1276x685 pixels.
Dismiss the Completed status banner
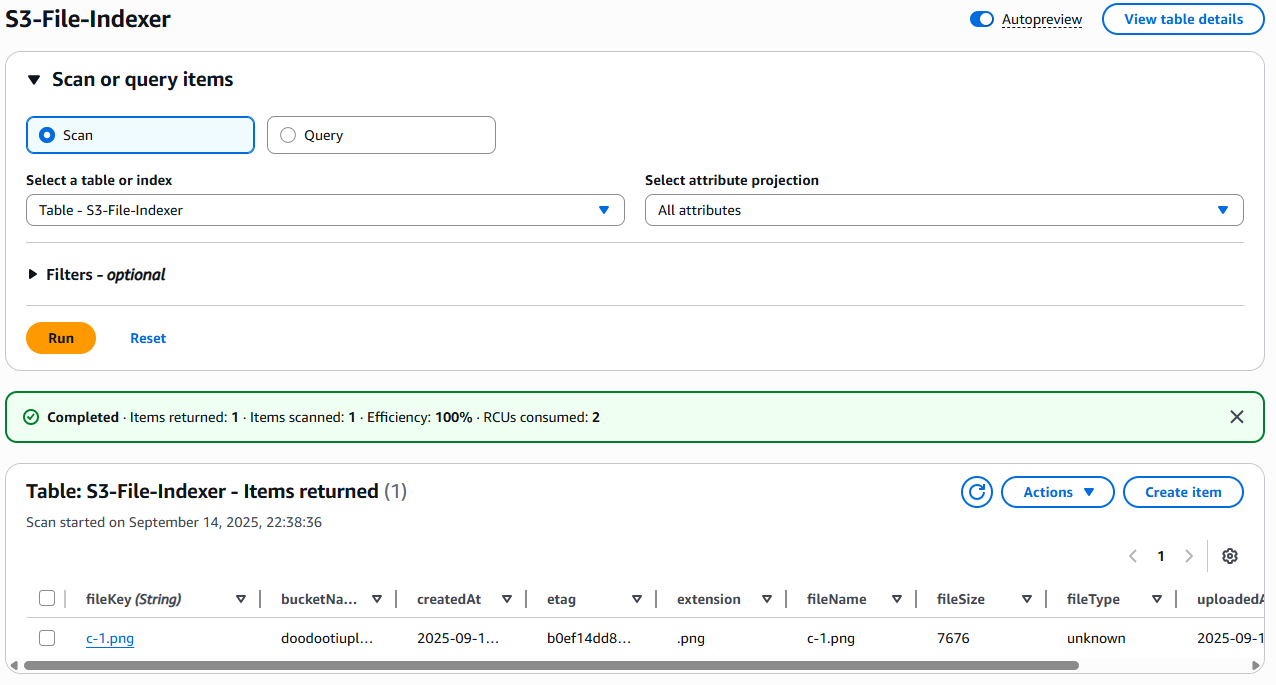click(x=1237, y=417)
